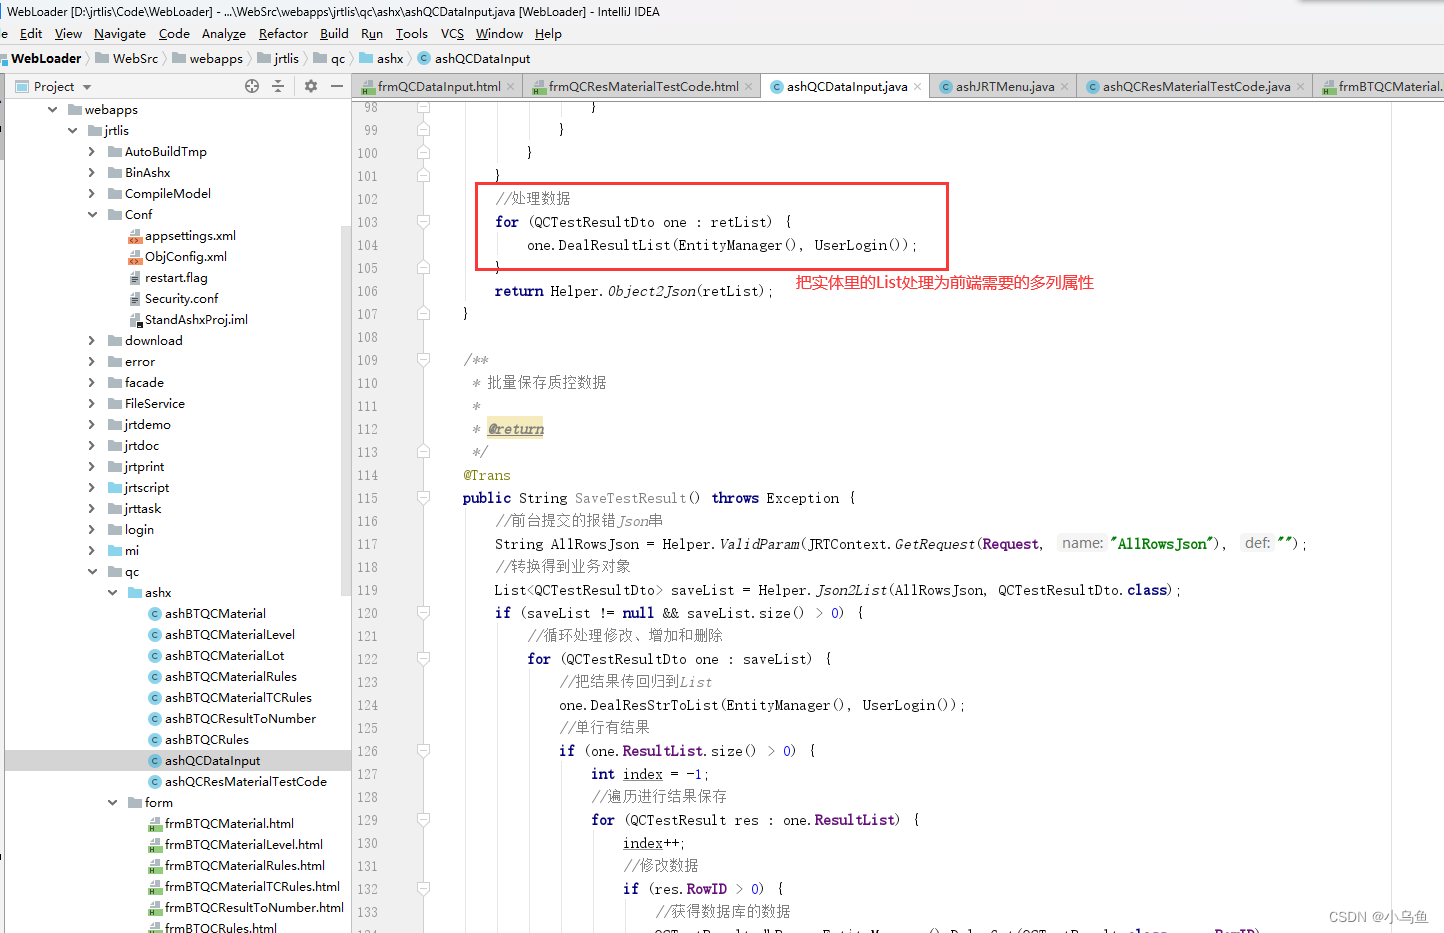The height and width of the screenshot is (933, 1444).
Task: Close the ashQCDataInput.java tab
Action: coord(917,87)
